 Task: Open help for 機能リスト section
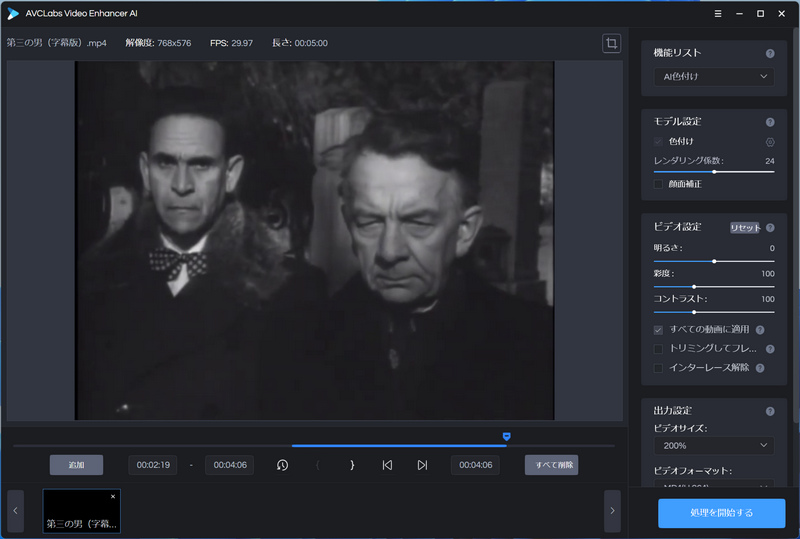[x=770, y=54]
